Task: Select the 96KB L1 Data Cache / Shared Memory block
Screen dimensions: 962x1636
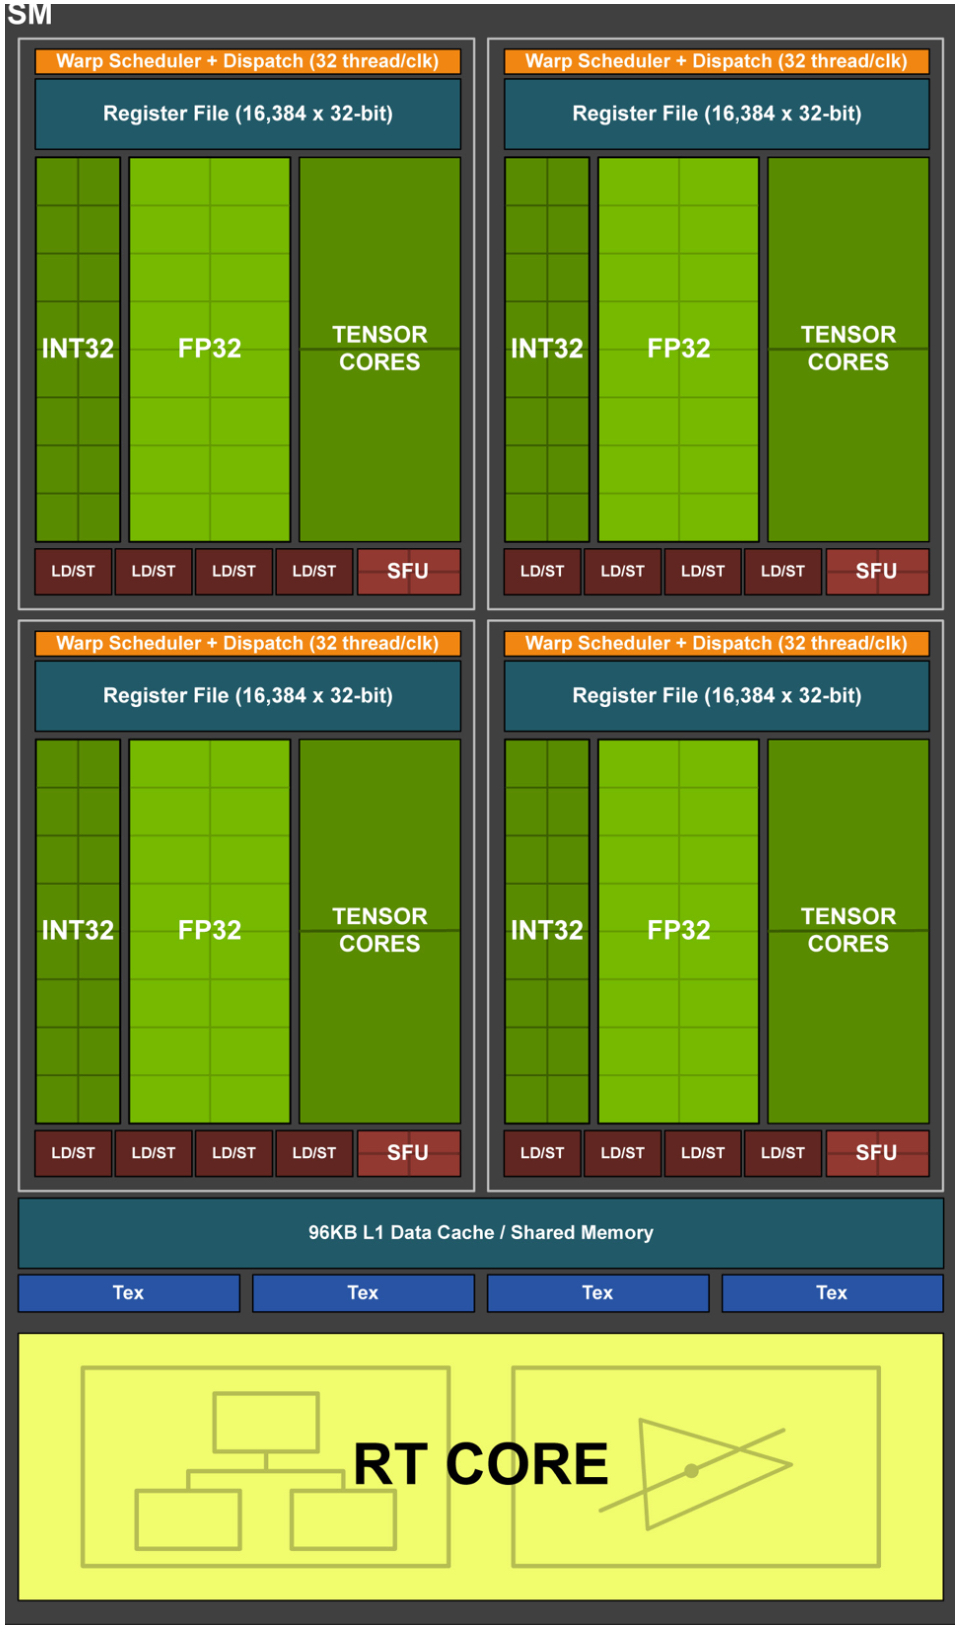Action: point(481,1233)
